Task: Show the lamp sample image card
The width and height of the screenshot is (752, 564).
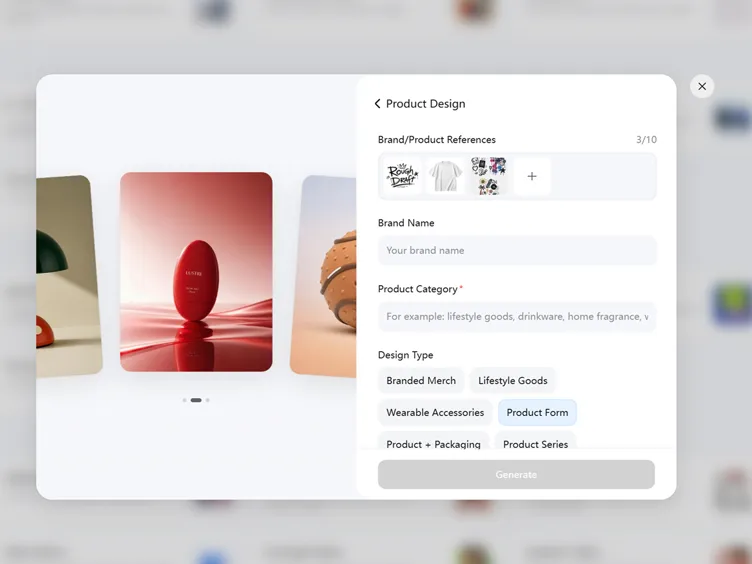Action: click(x=69, y=276)
